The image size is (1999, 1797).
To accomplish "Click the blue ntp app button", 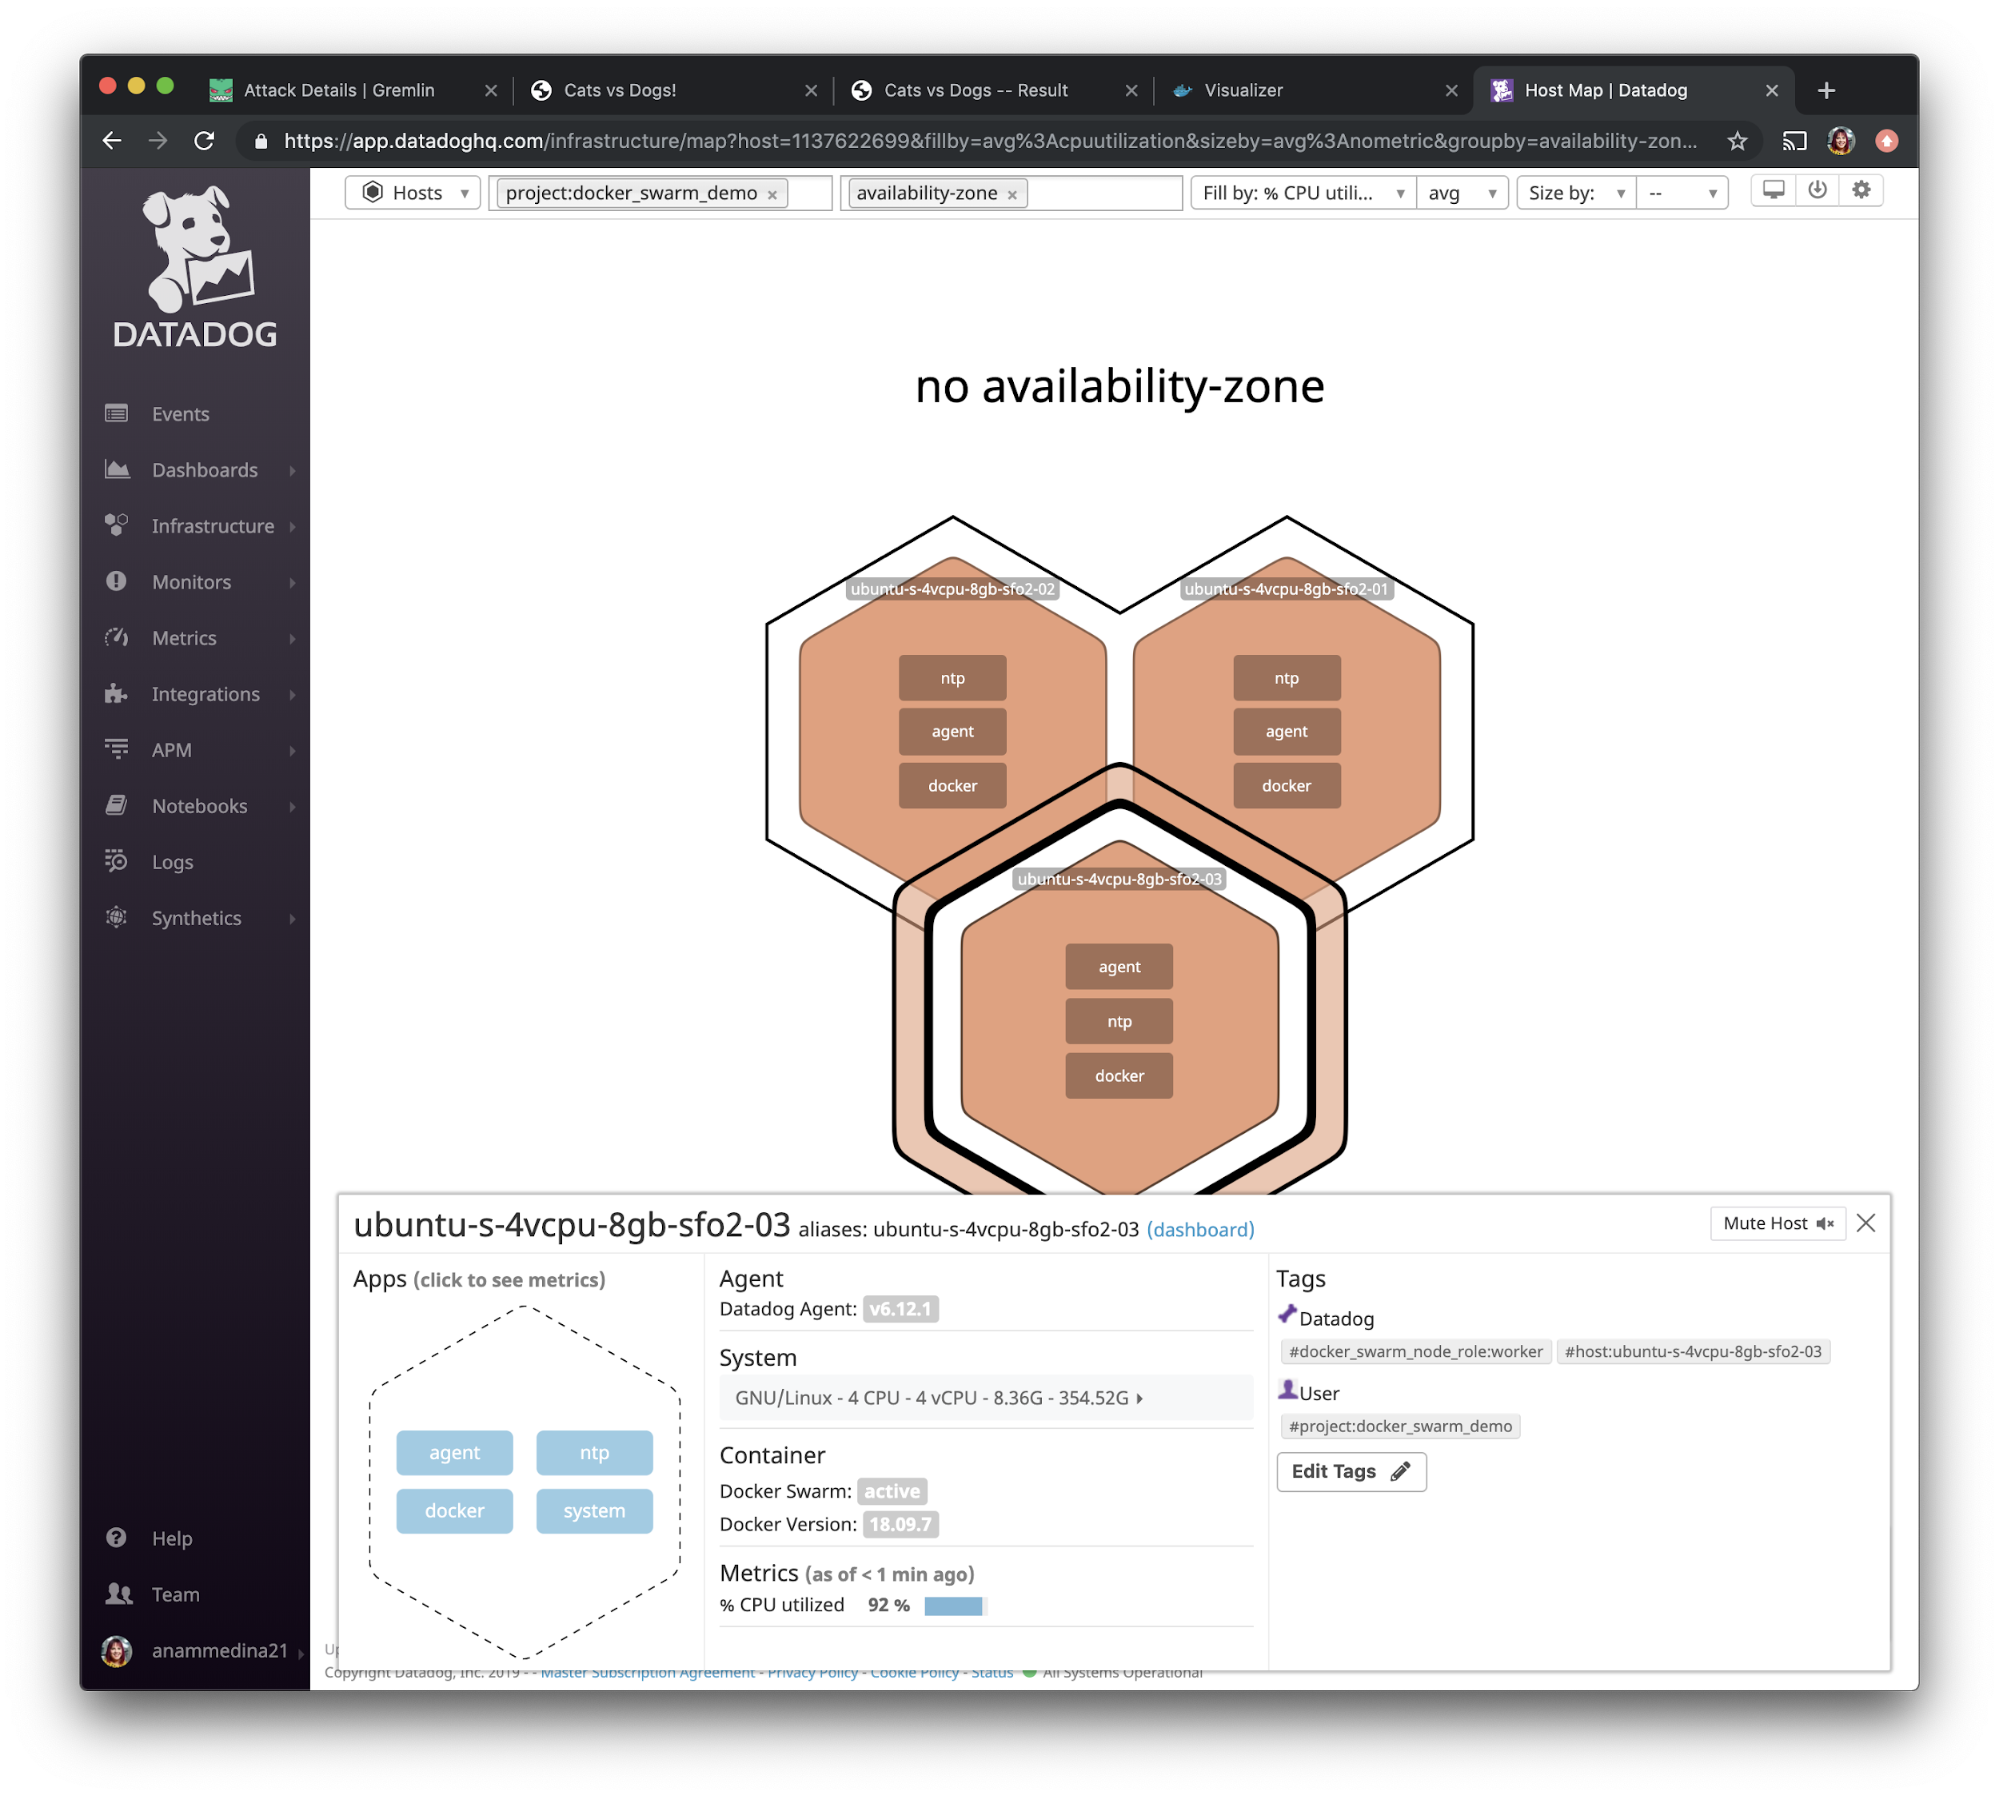I will pos(594,1452).
